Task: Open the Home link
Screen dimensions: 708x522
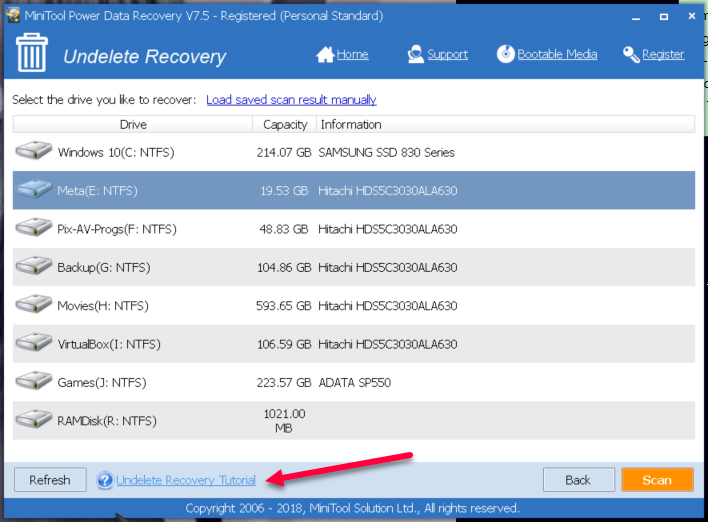Action: (352, 55)
